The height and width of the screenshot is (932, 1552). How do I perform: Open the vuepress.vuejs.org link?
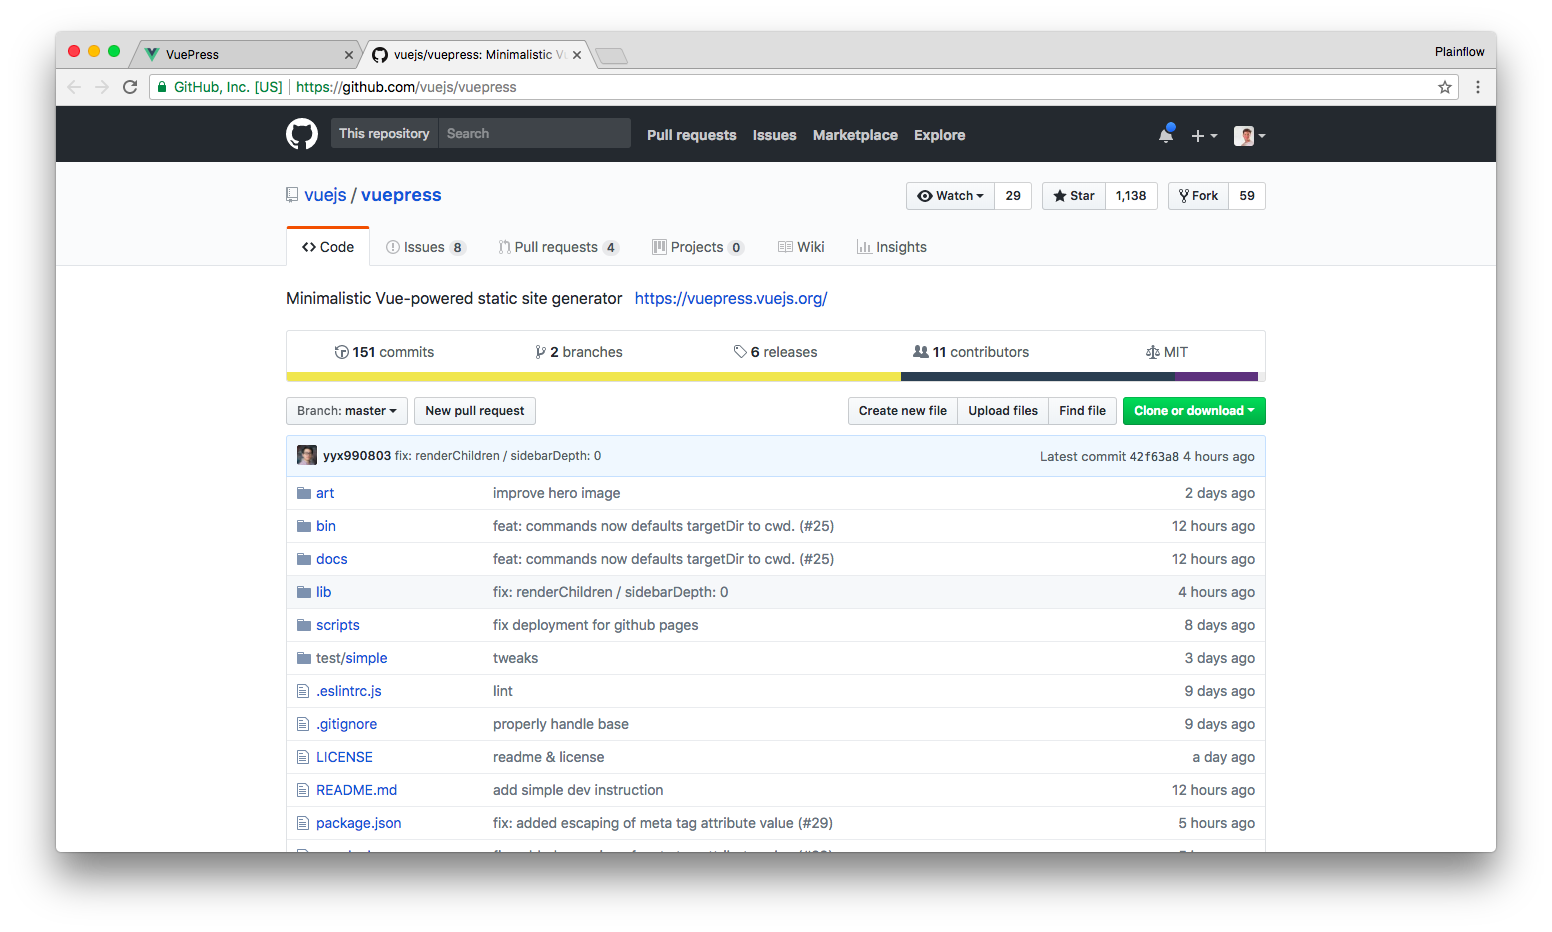coord(731,298)
